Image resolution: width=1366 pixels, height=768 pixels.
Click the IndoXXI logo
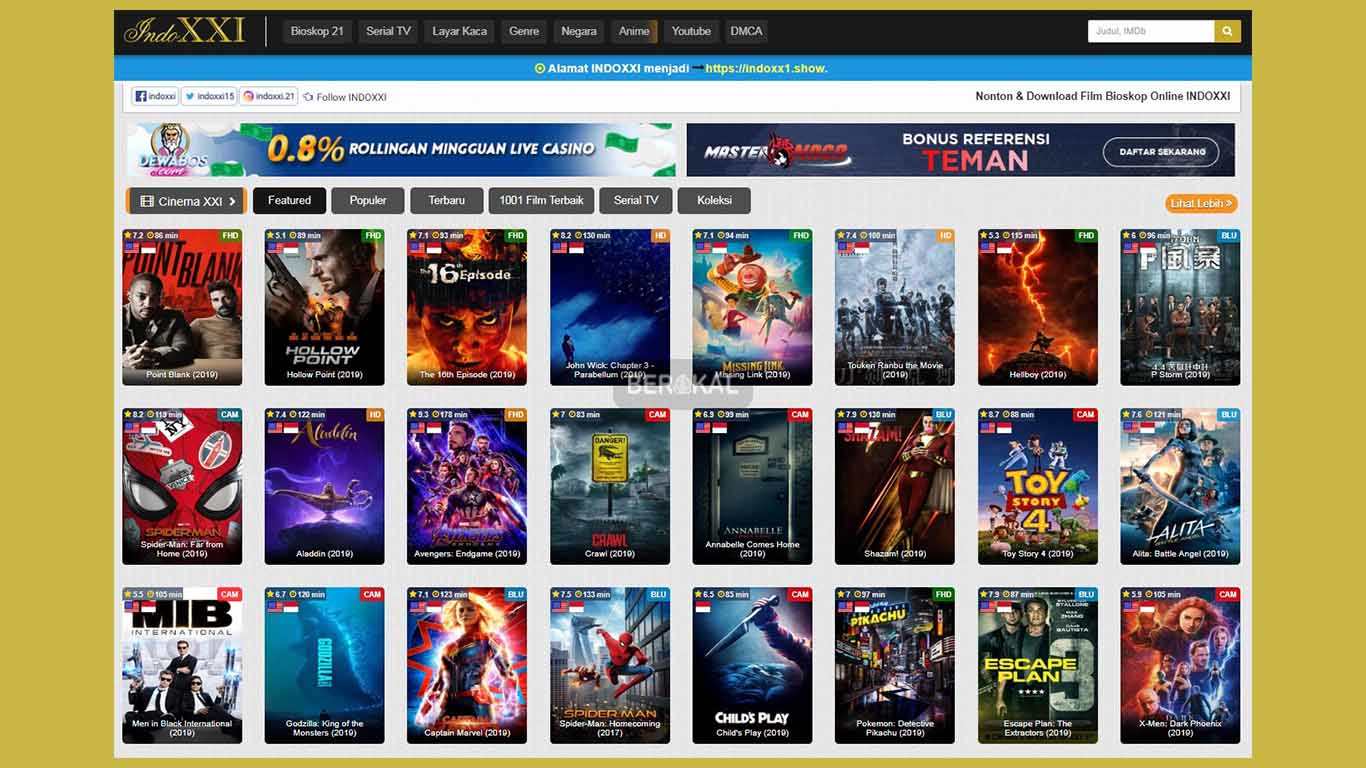click(184, 31)
